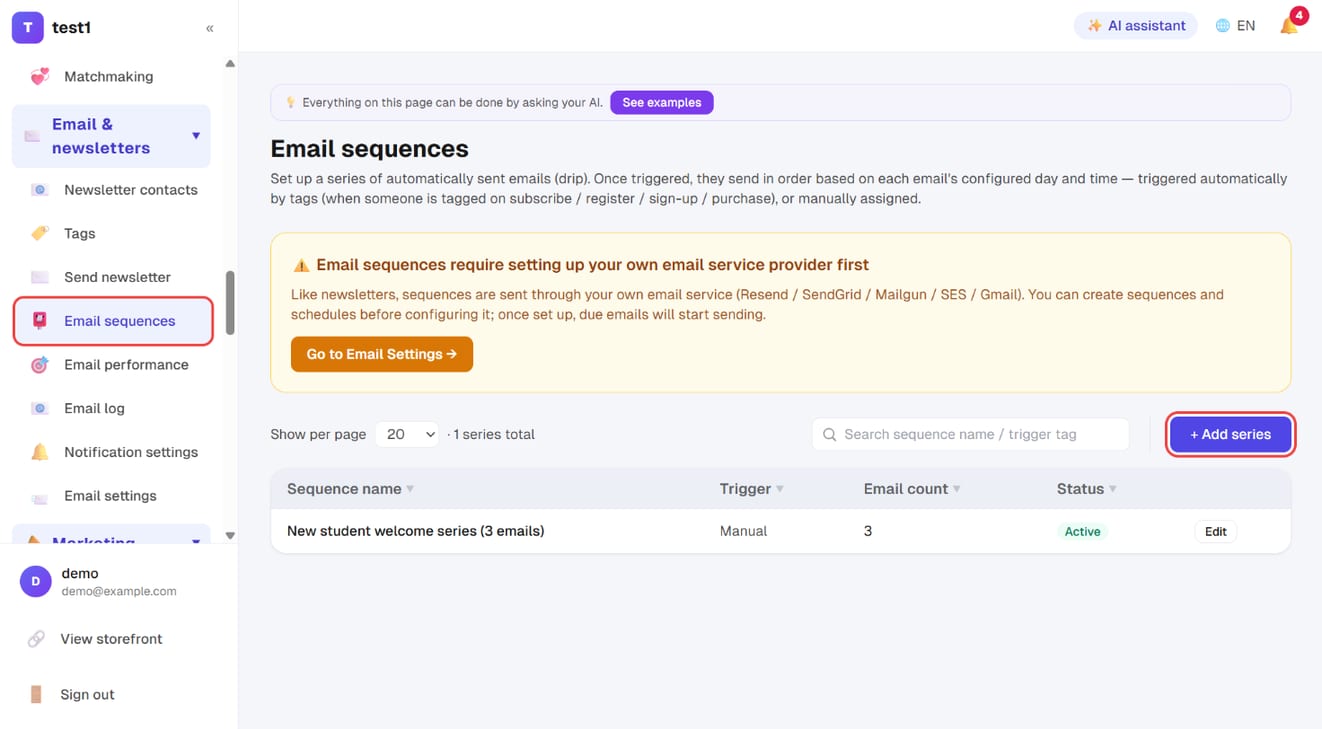Open the Show per page dropdown
This screenshot has width=1322, height=729.
pyautogui.click(x=407, y=434)
